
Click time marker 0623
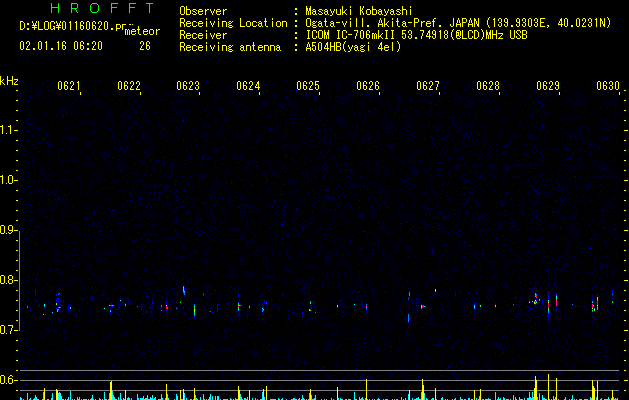[x=188, y=86]
